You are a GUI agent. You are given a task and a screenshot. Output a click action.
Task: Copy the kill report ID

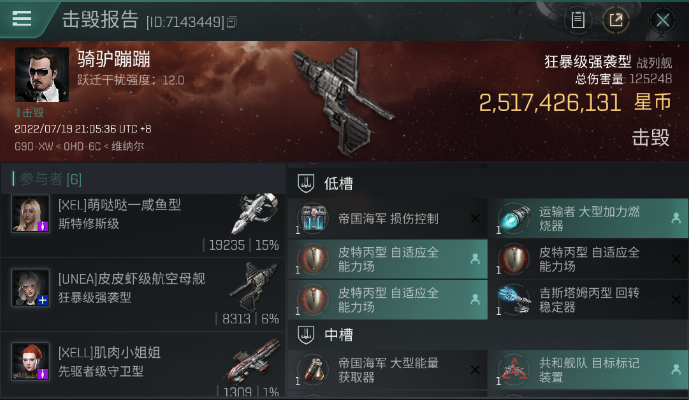point(232,22)
